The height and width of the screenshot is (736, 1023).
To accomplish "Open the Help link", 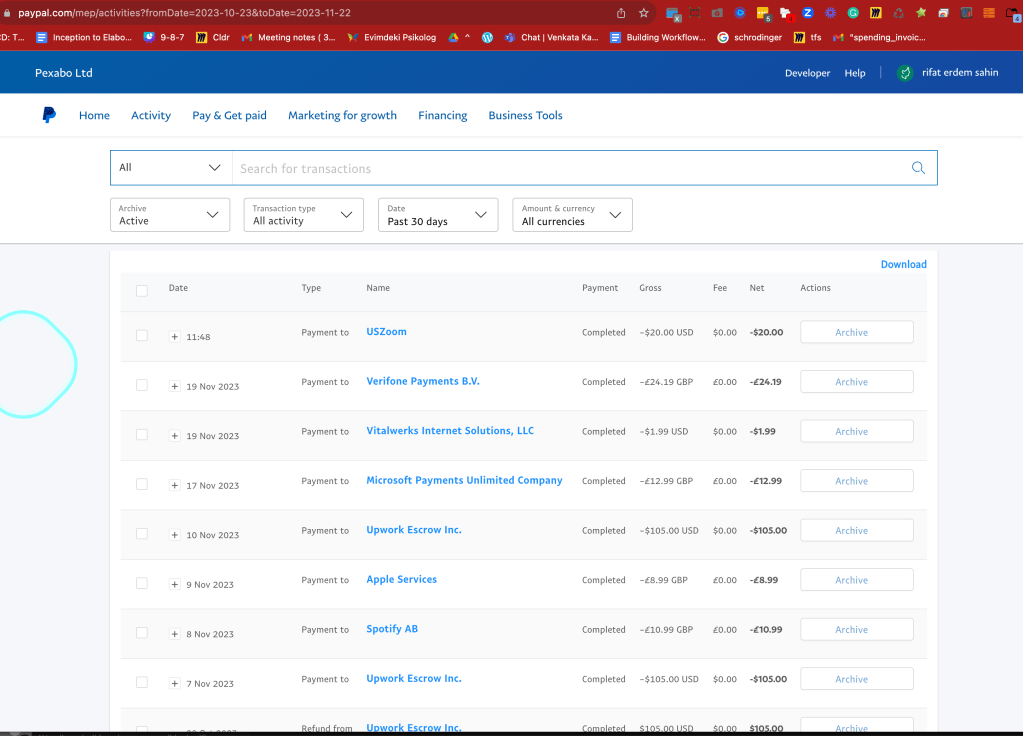I will point(855,73).
